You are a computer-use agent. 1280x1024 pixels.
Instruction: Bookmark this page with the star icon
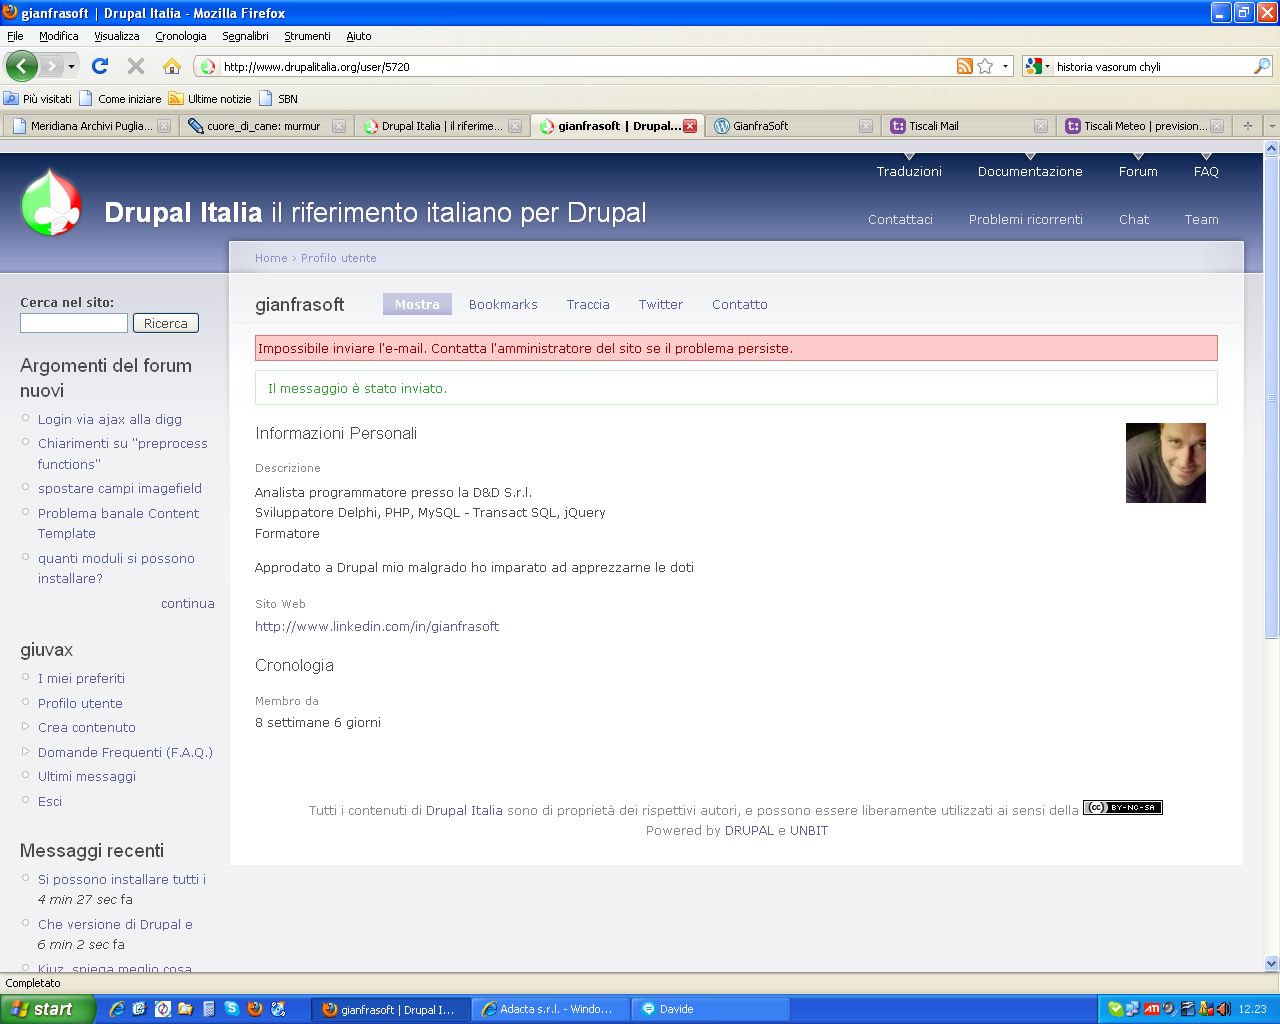pyautogui.click(x=985, y=66)
